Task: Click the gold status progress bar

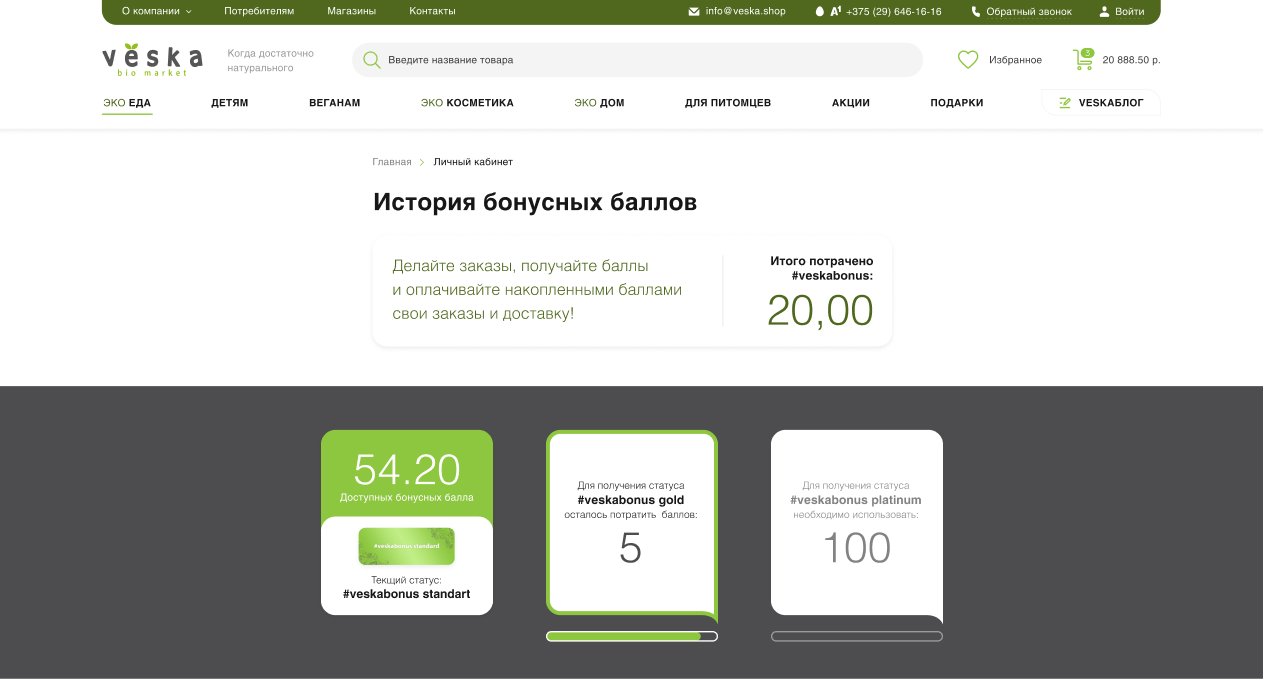Action: pos(631,636)
